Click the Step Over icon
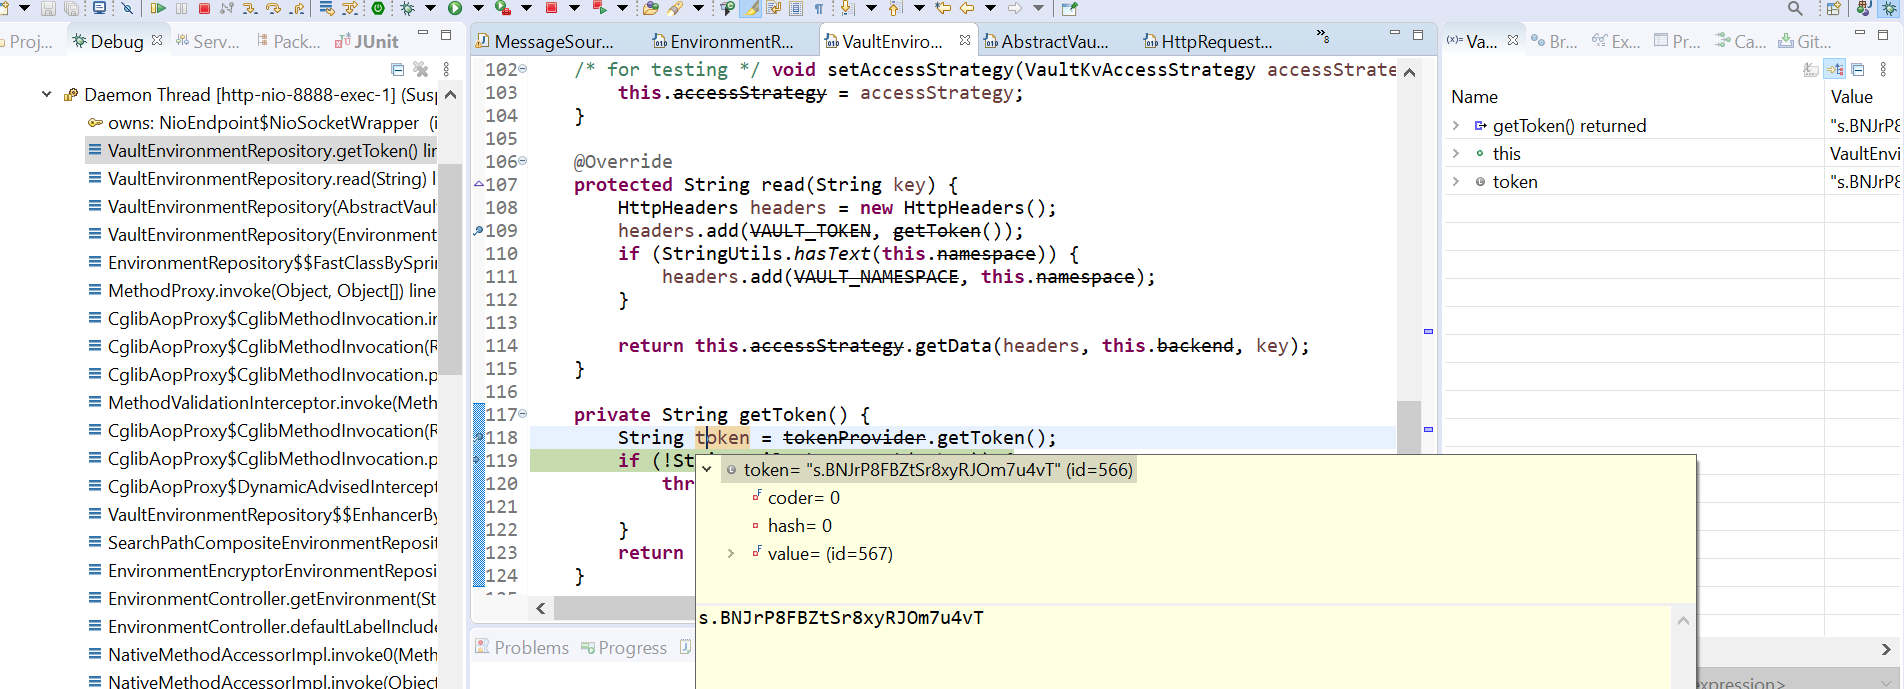Screen dimensions: 1904x689 (x=273, y=8)
